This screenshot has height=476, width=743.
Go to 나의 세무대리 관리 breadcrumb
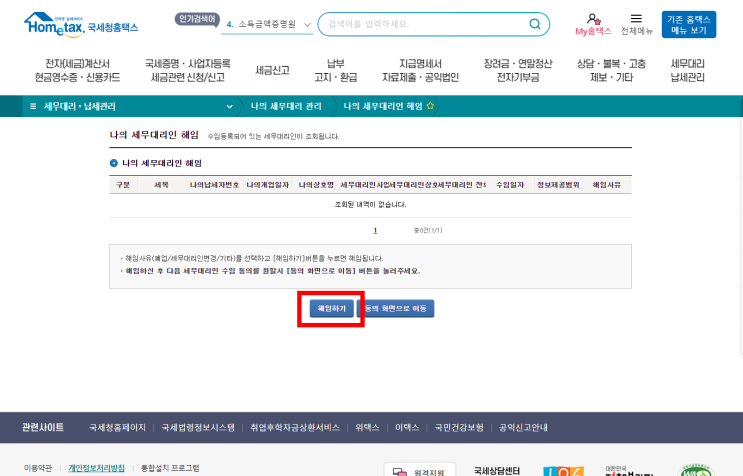(286, 107)
